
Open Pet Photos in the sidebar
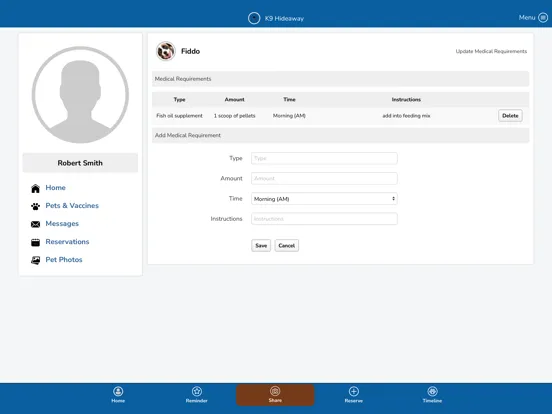(64, 260)
